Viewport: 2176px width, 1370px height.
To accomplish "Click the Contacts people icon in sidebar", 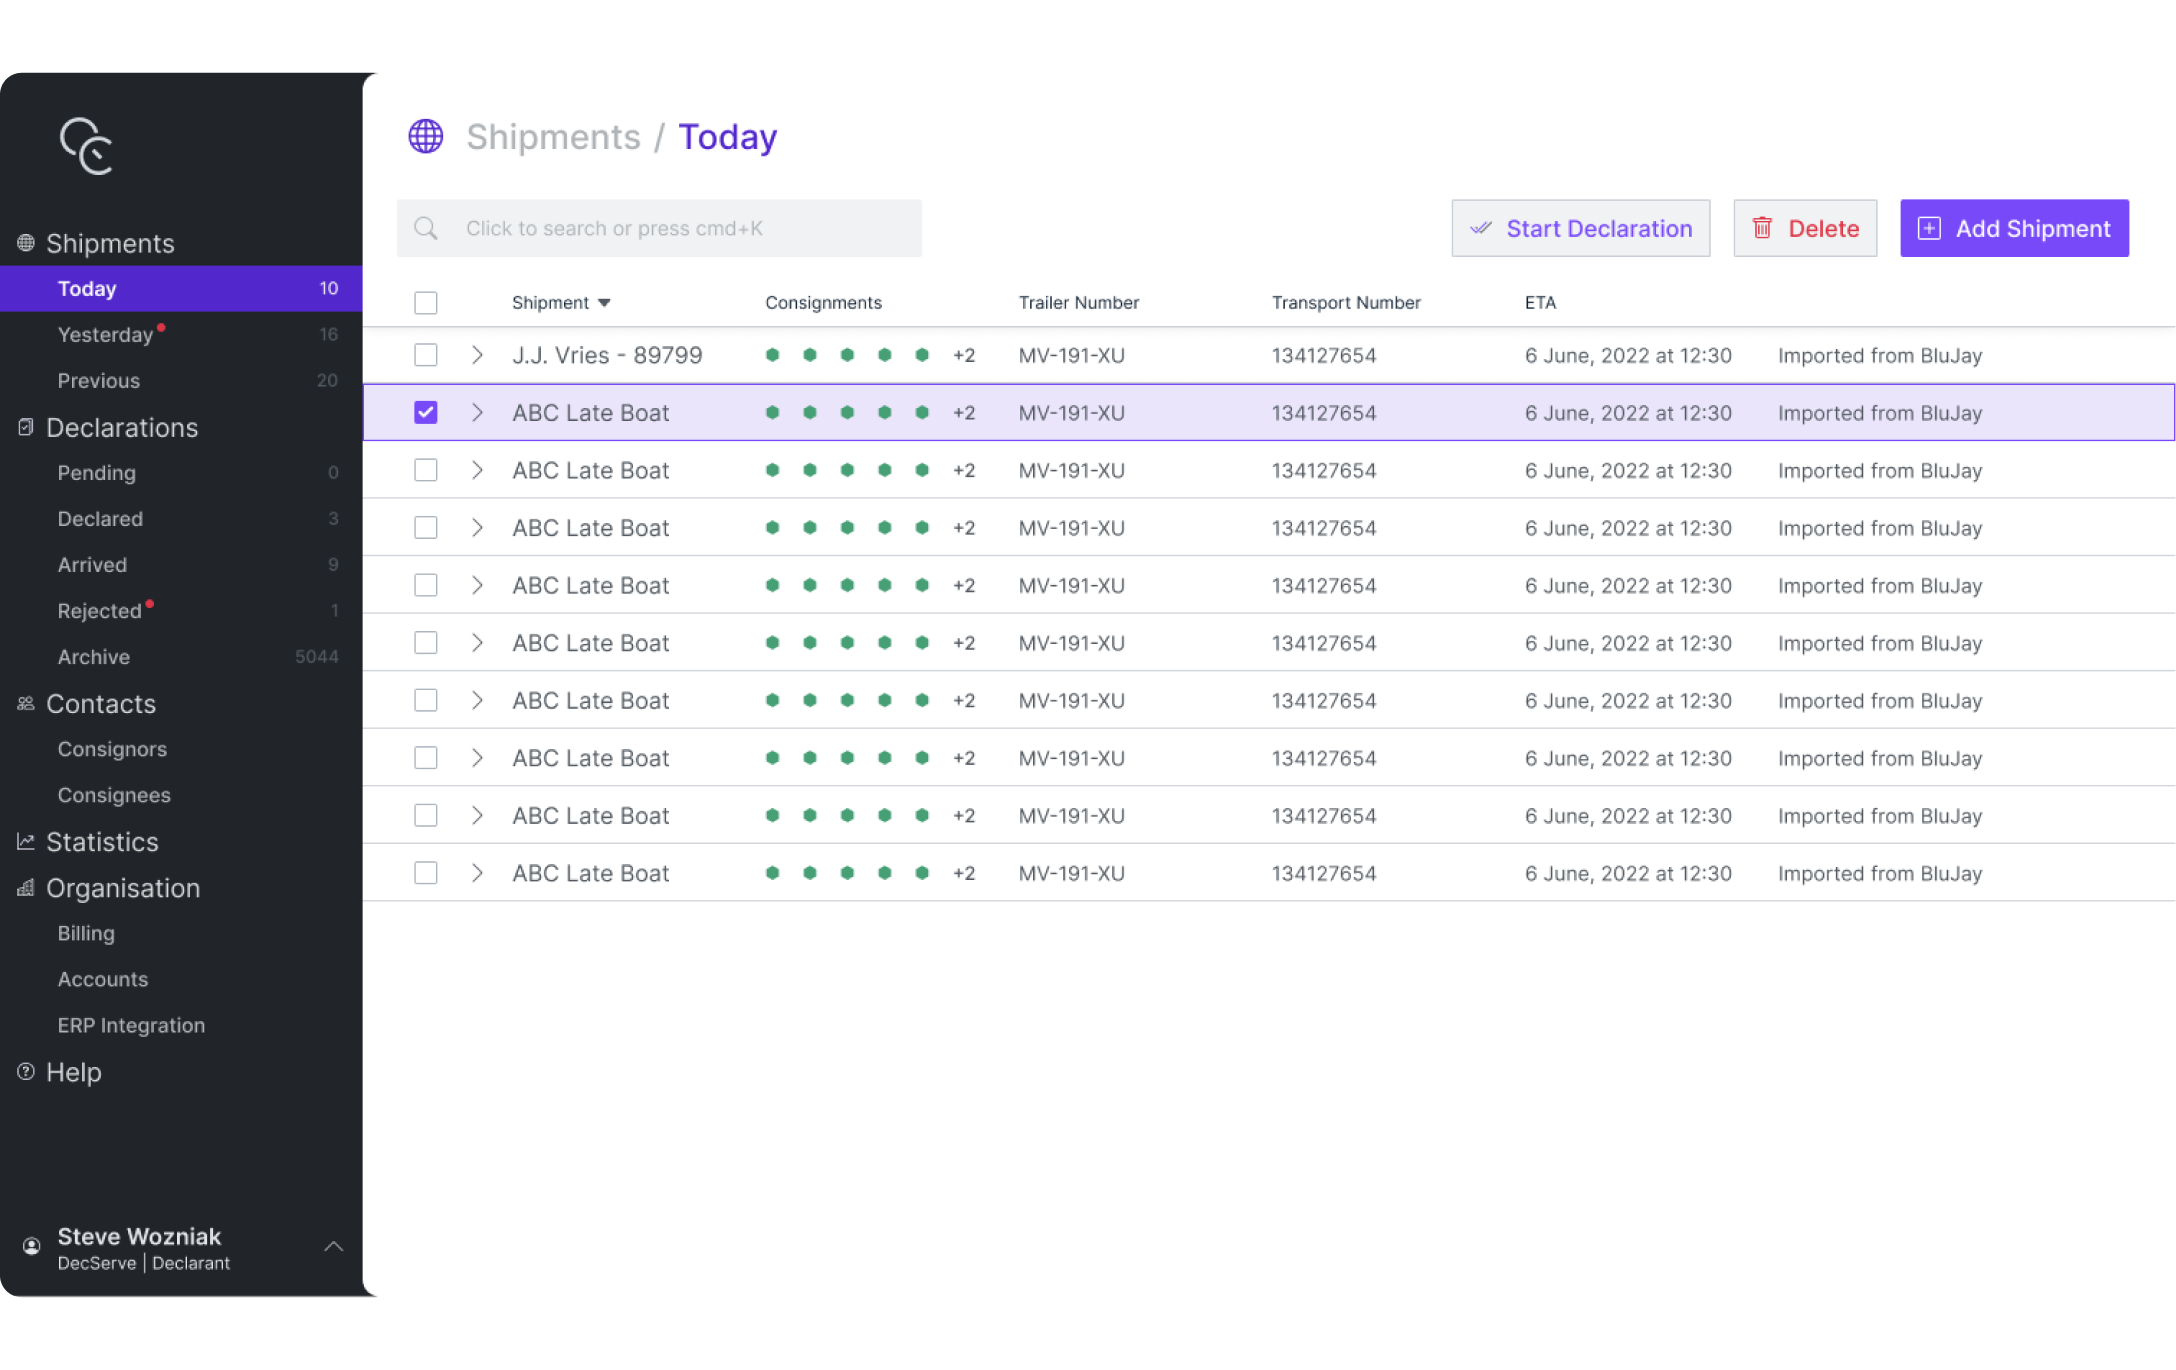I will [26, 703].
